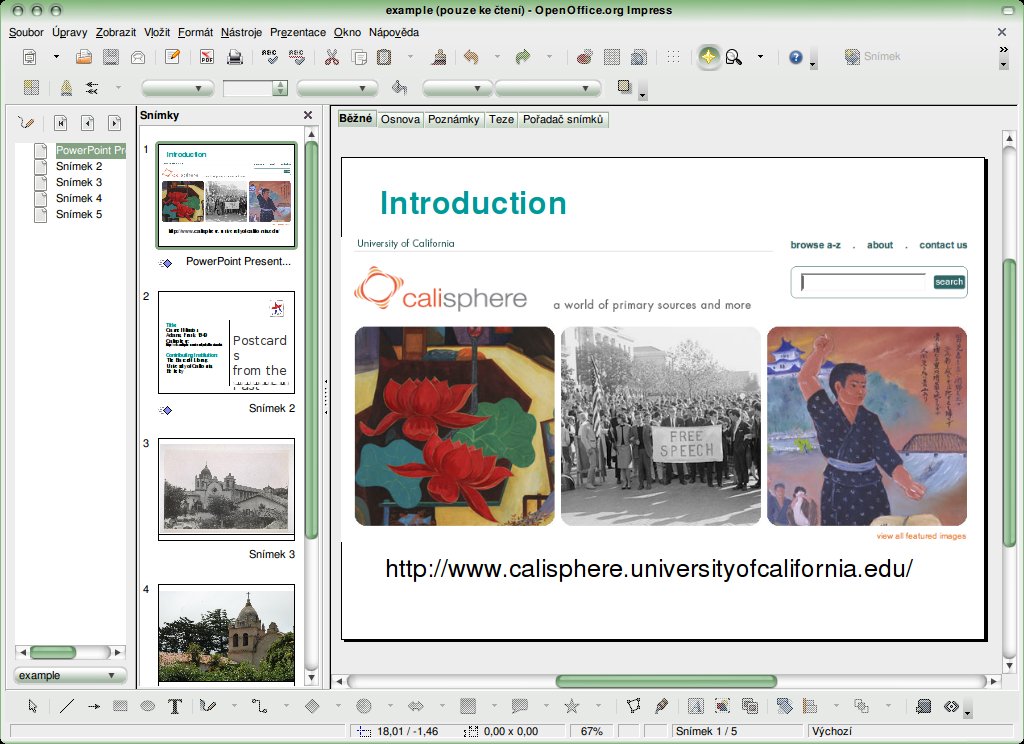Image resolution: width=1024 pixels, height=744 pixels.
Task: Click the Snímky panel vertical scrollbar
Action: coord(312,405)
